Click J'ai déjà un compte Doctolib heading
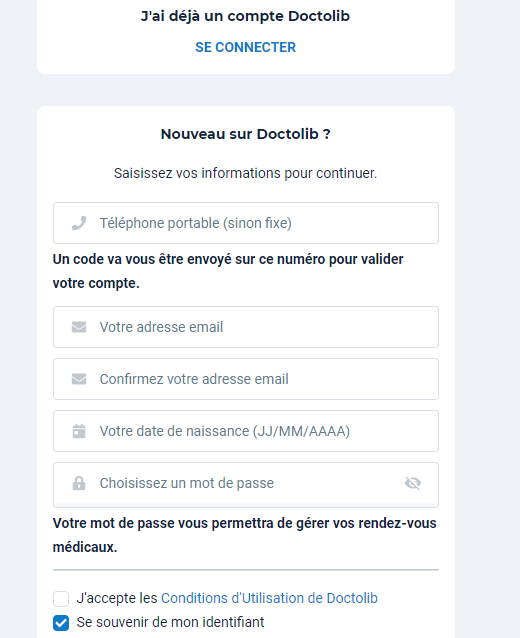The width and height of the screenshot is (520, 638). click(245, 16)
